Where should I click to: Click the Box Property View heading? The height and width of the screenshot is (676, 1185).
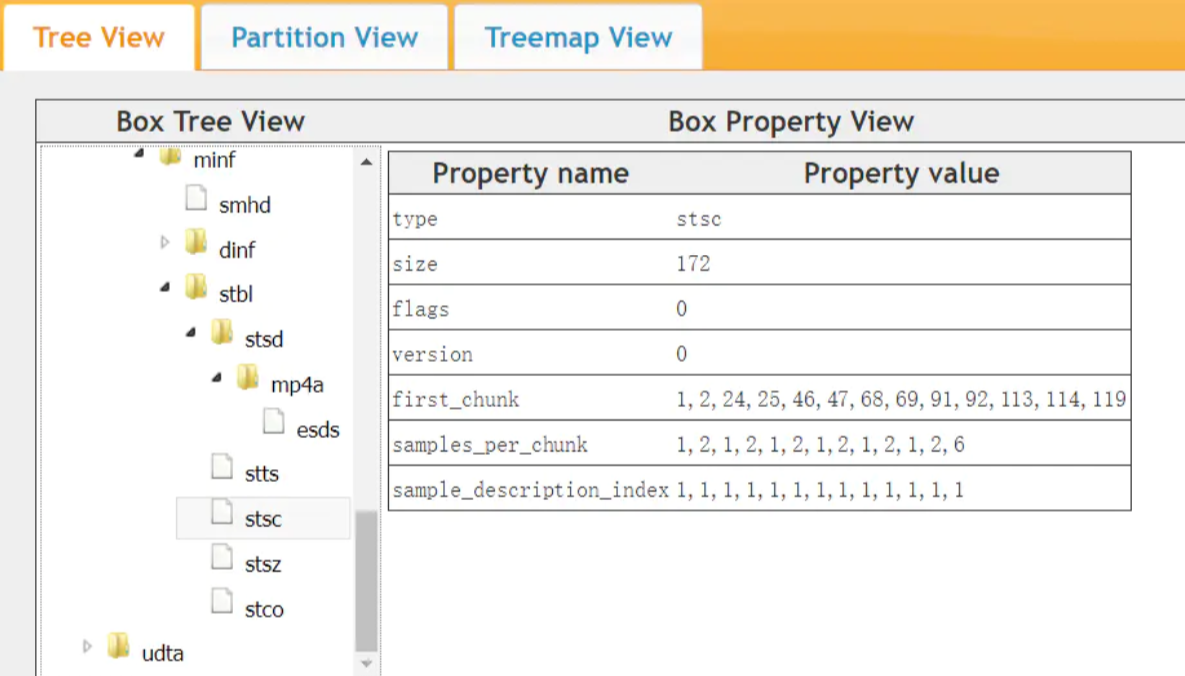(x=791, y=122)
